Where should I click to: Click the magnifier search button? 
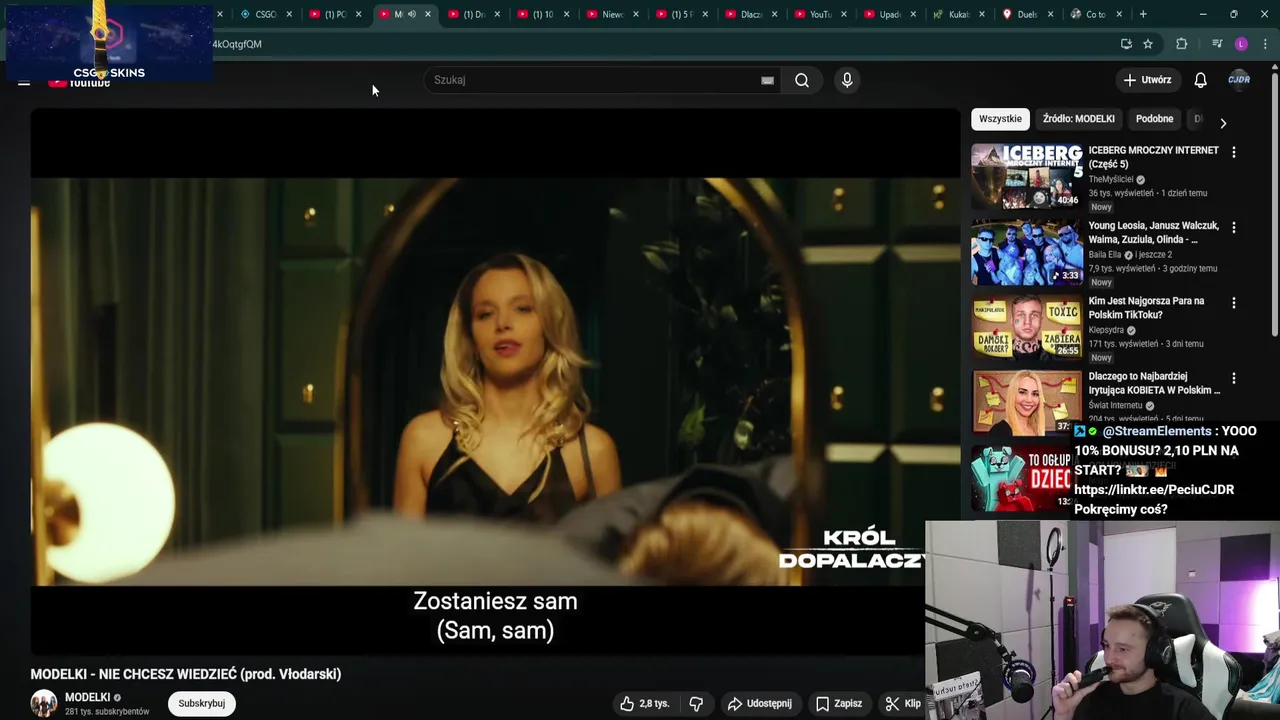(x=802, y=80)
